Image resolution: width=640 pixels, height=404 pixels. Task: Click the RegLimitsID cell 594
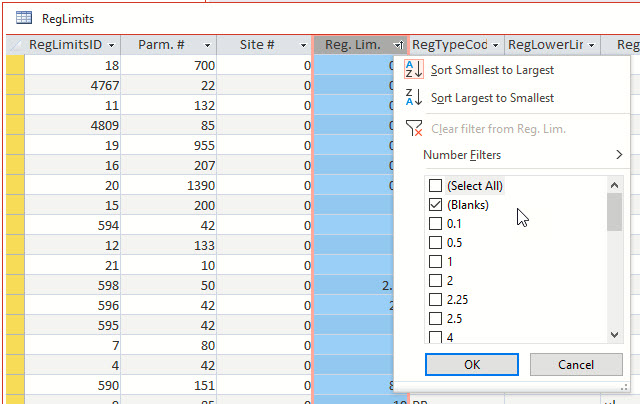click(73, 225)
